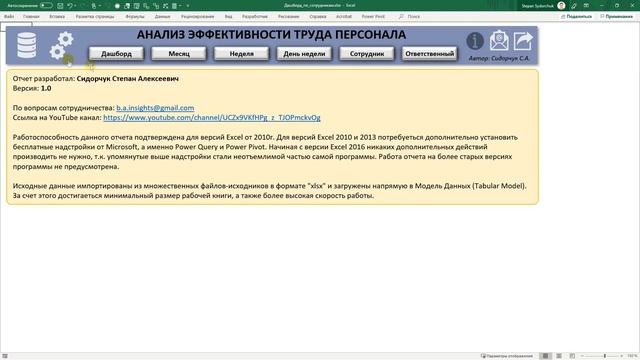The height and width of the screenshot is (360, 640).
Task: Click the Сотрудник button
Action: point(367,53)
